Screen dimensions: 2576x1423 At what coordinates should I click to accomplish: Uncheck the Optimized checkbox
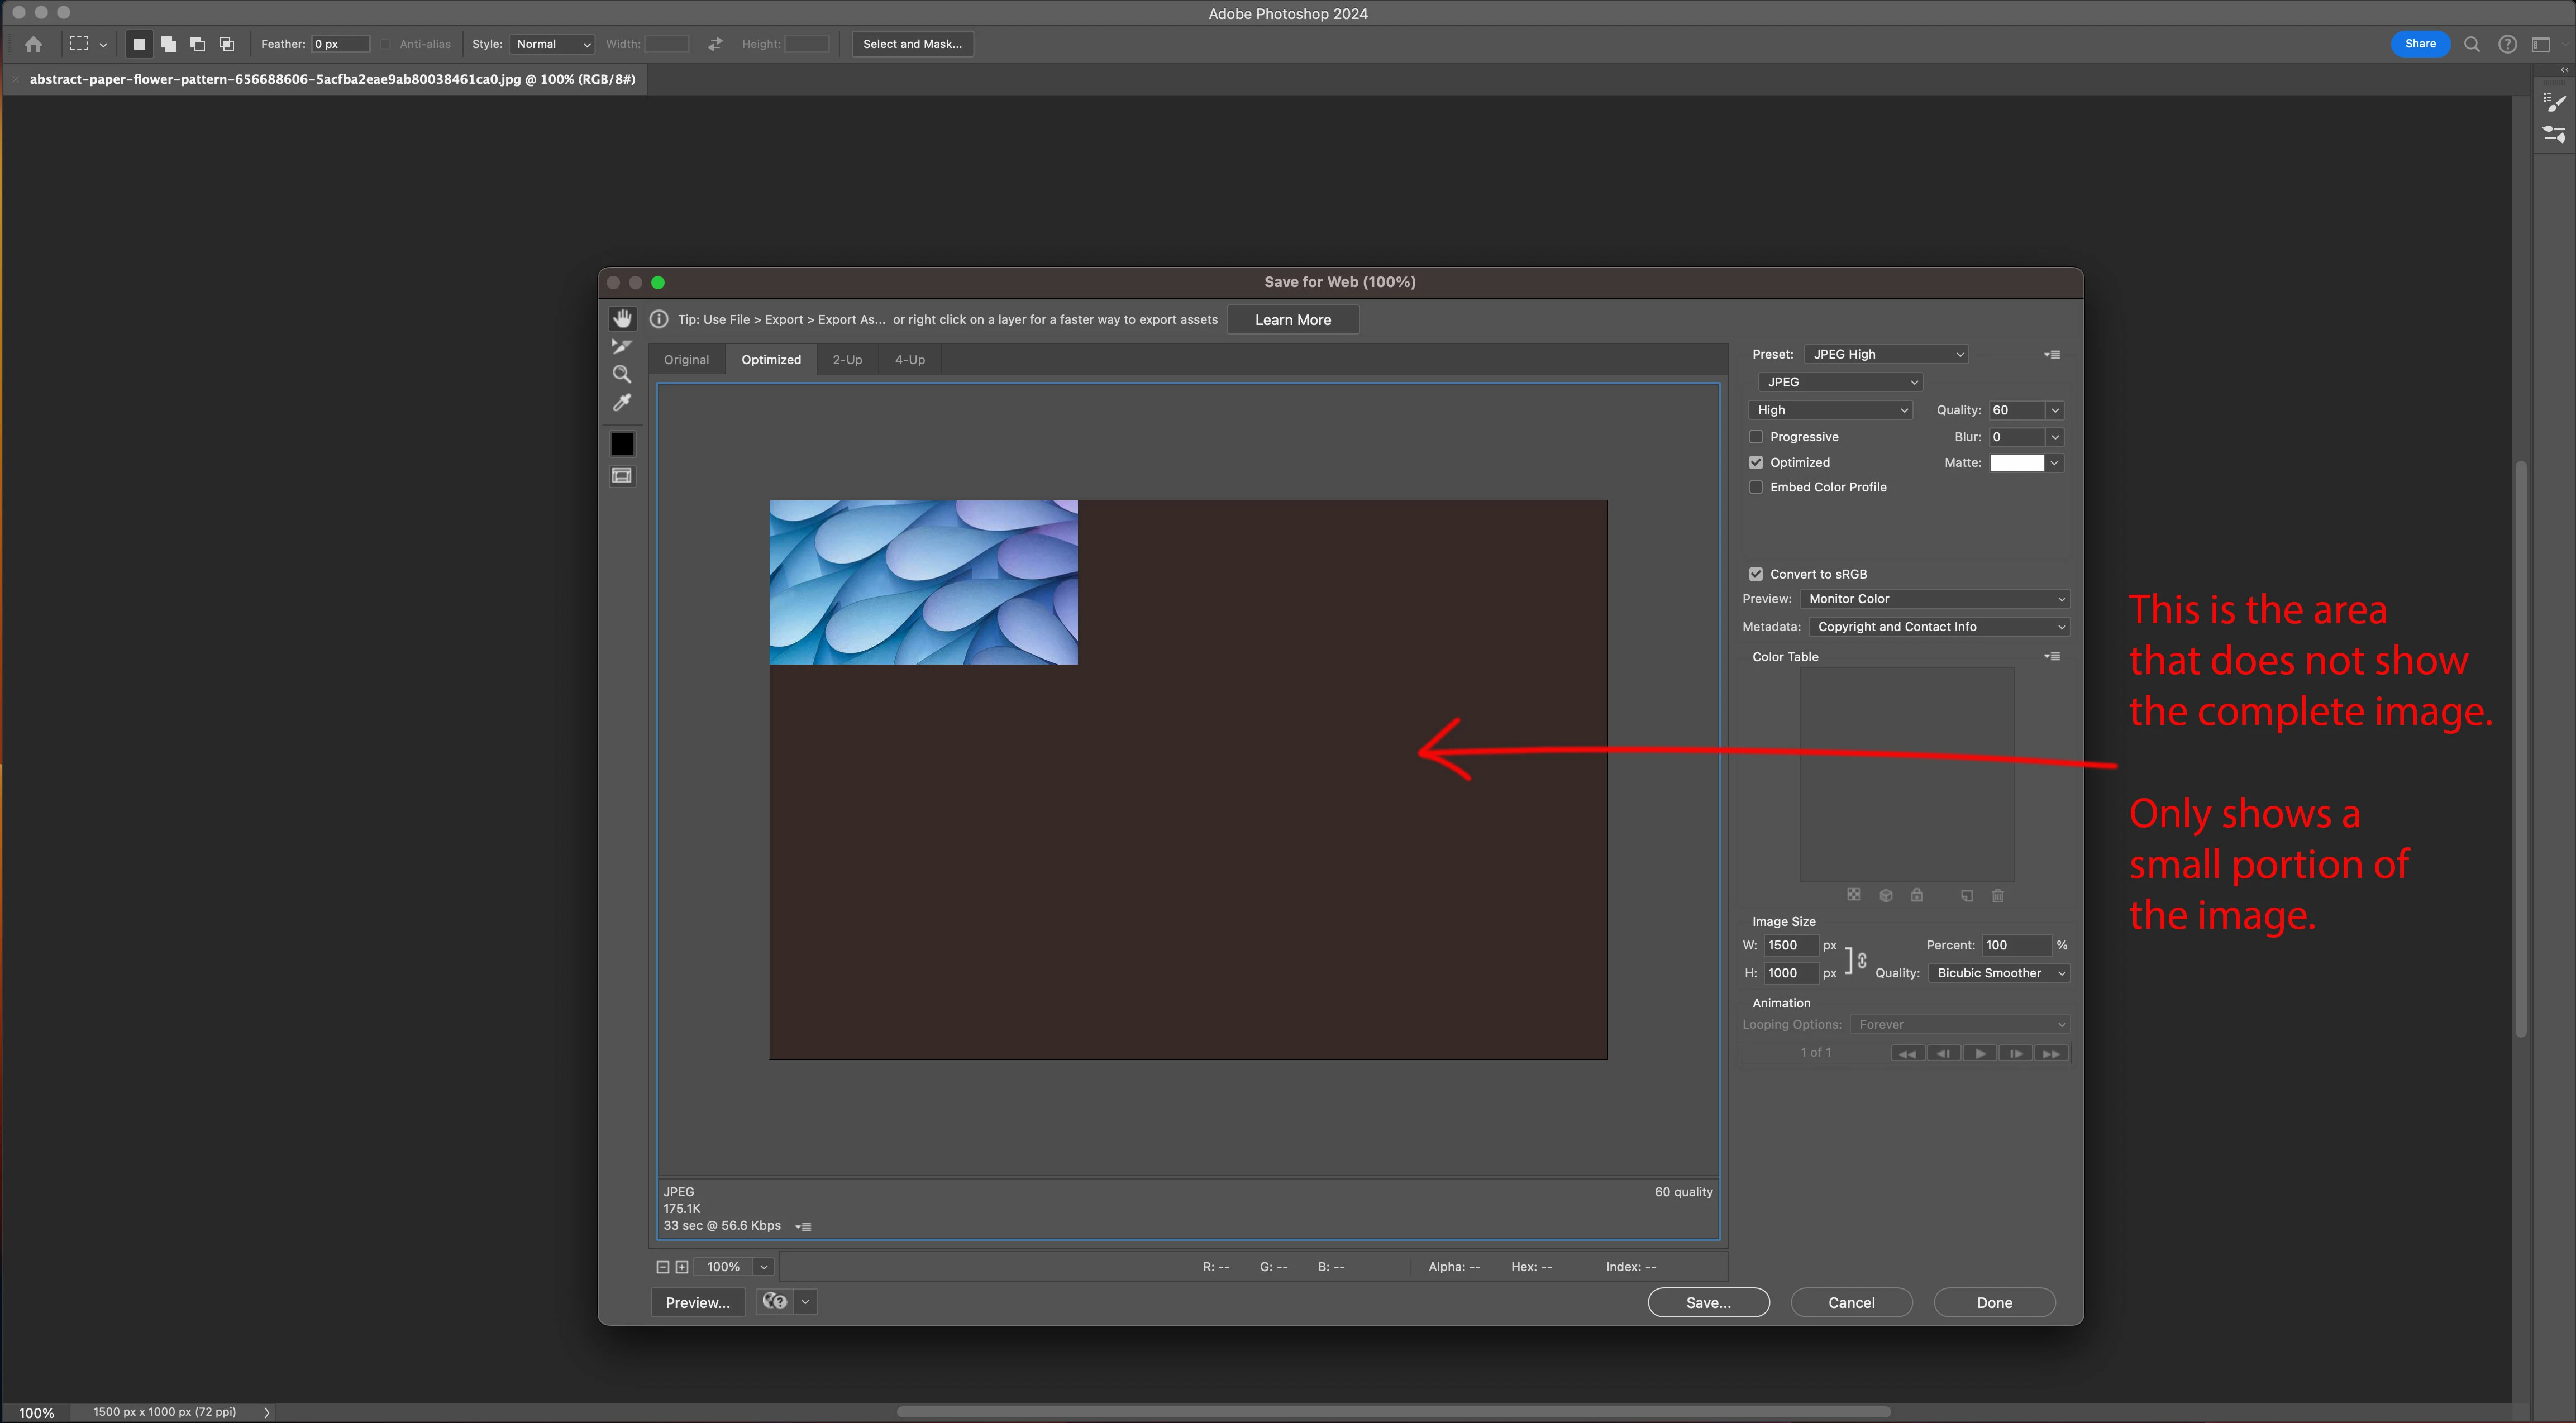pos(1756,462)
